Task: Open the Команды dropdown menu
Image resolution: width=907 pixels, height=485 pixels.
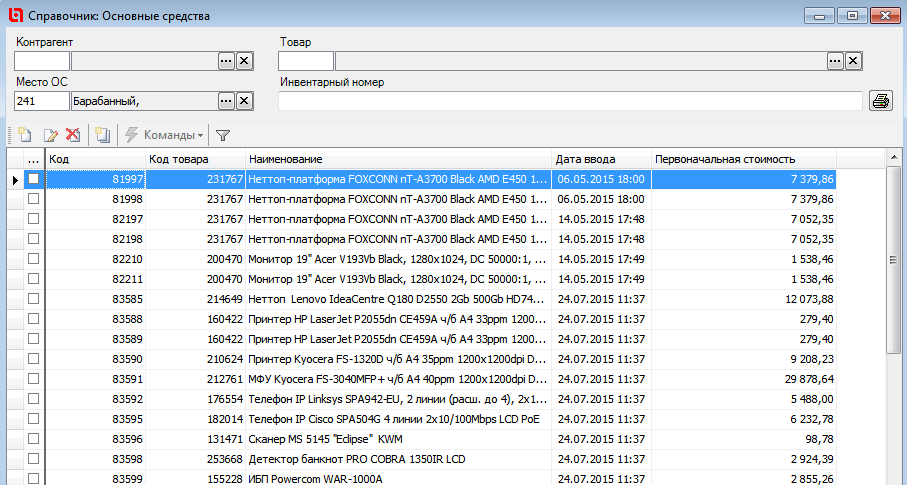Action: click(165, 135)
